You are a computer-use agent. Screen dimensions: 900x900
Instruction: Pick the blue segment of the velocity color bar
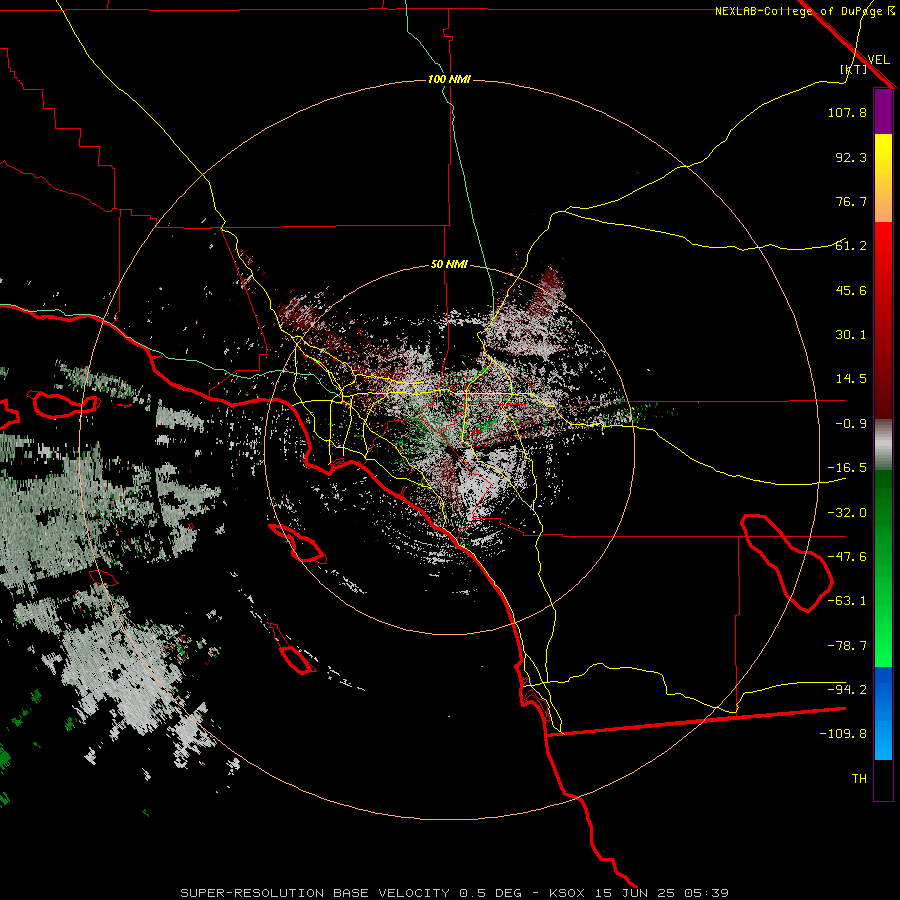tap(883, 713)
